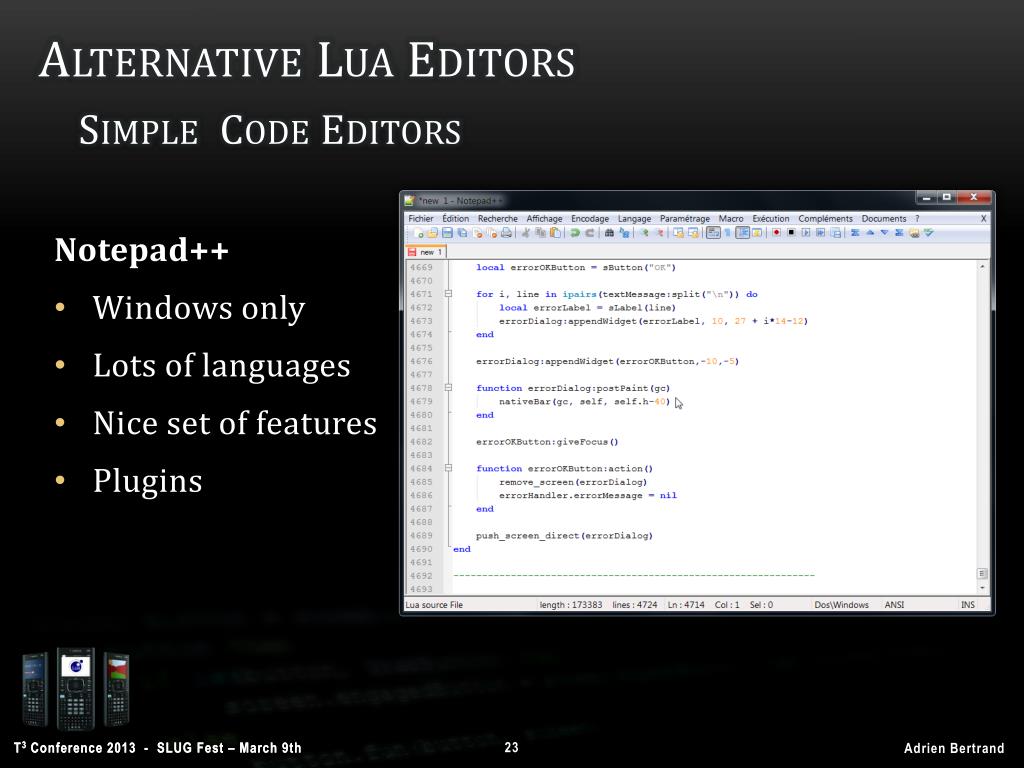This screenshot has width=1024, height=768.
Task: Save current recorded macro icon
Action: [836, 232]
